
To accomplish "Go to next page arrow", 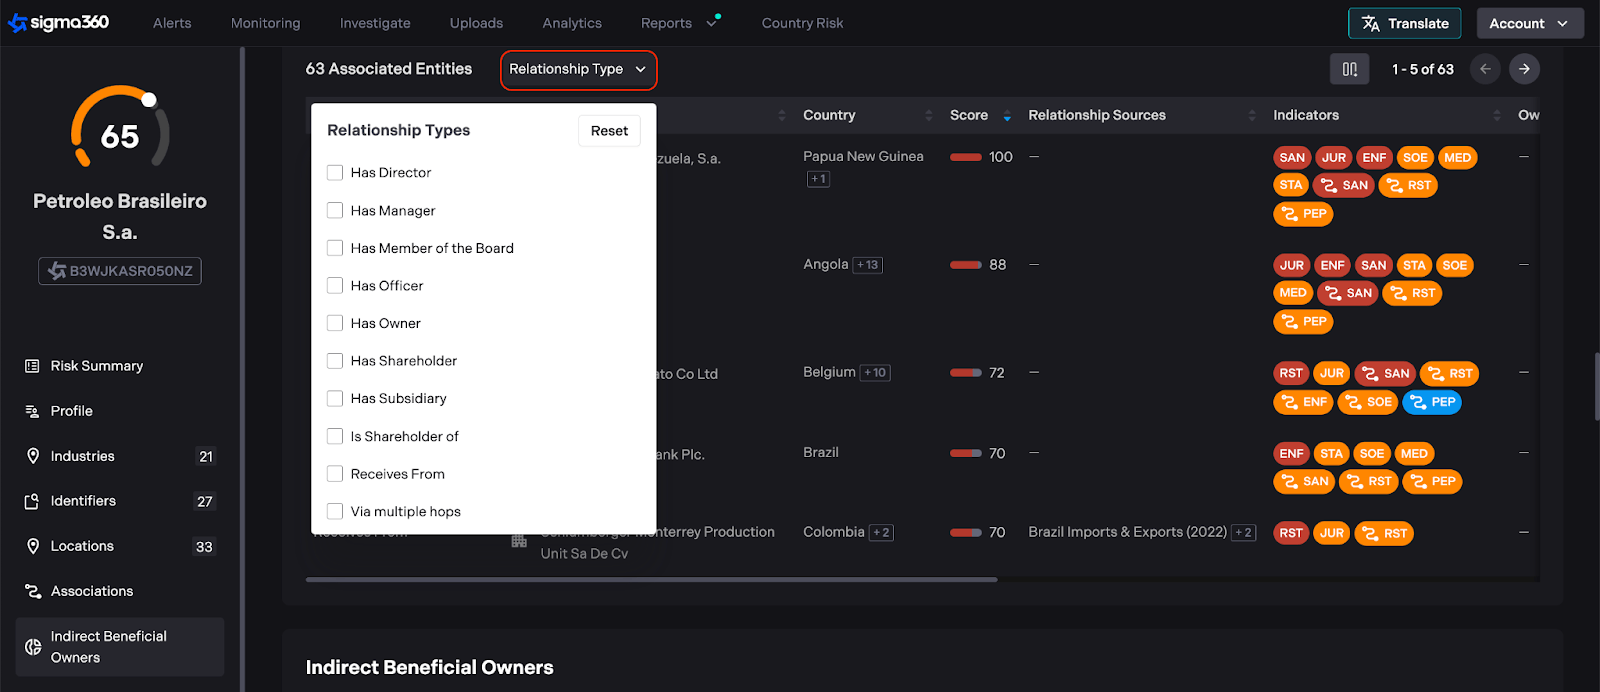I will [x=1524, y=69].
